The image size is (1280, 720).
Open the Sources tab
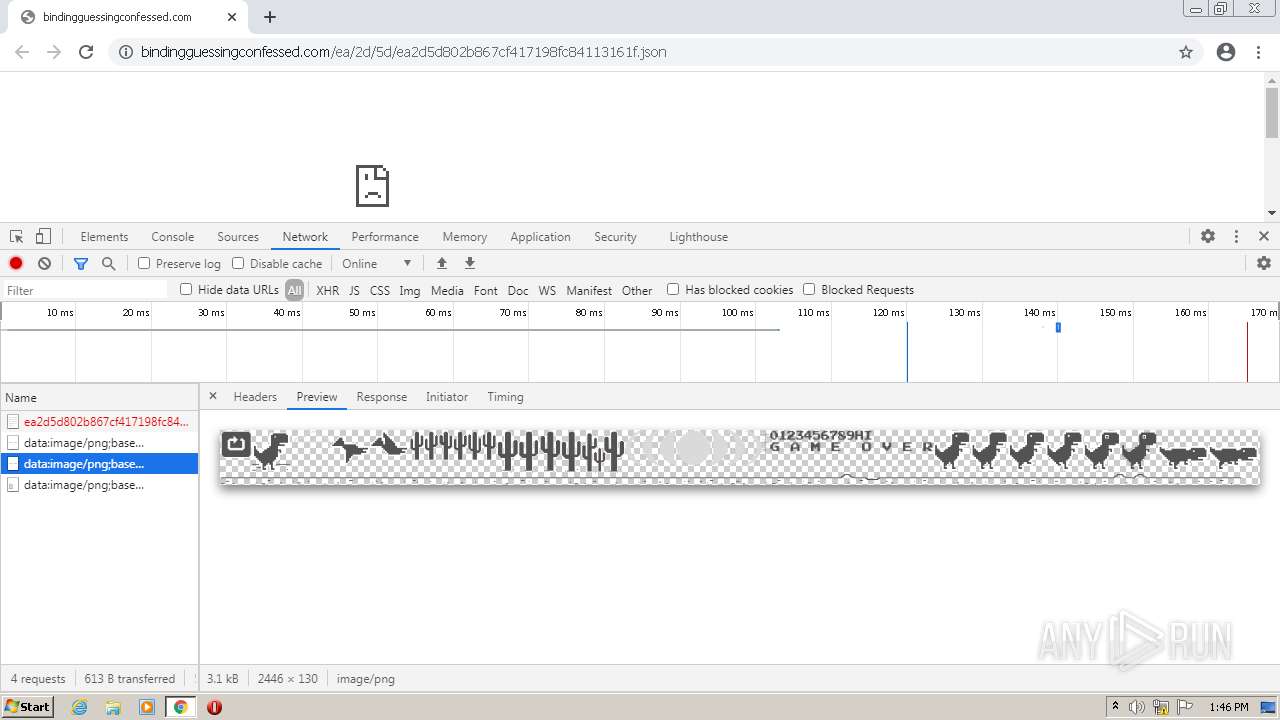[238, 237]
